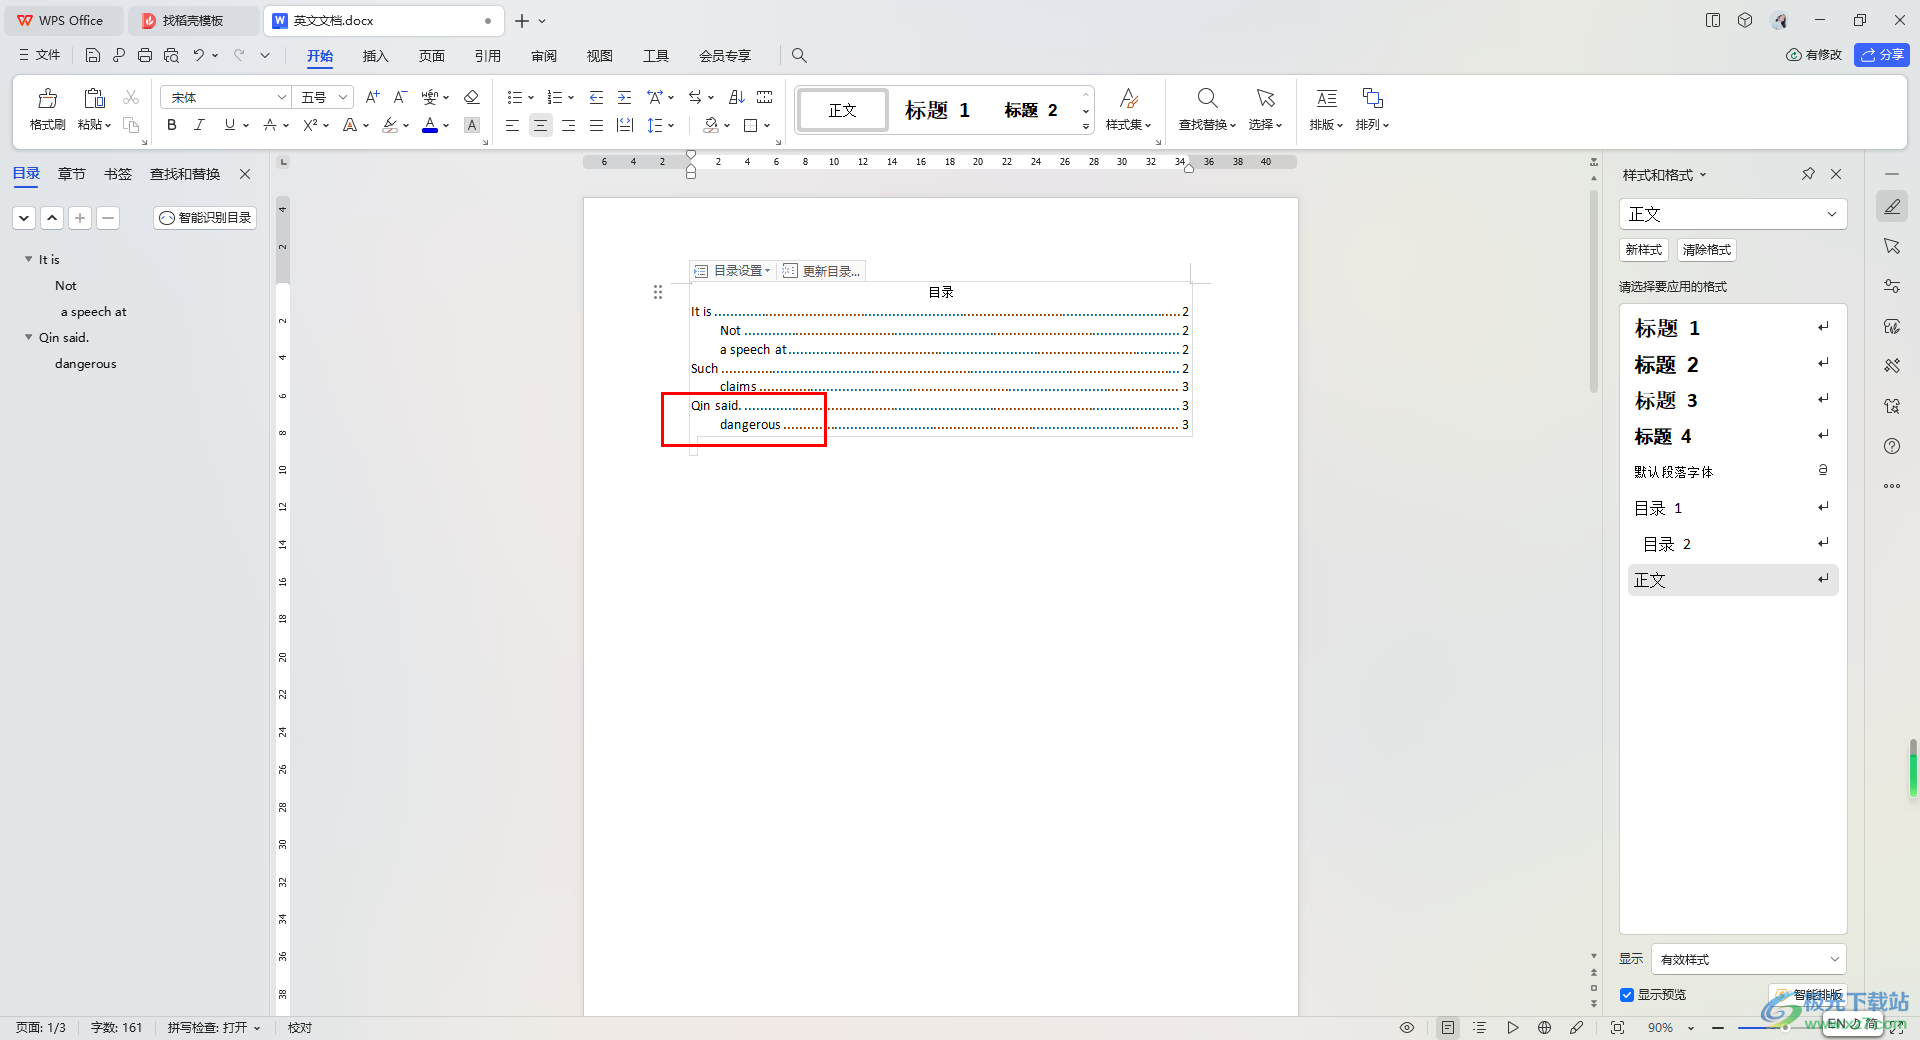The image size is (1920, 1040).
Task: Open the 排版 layout menu
Action: [x=1326, y=110]
